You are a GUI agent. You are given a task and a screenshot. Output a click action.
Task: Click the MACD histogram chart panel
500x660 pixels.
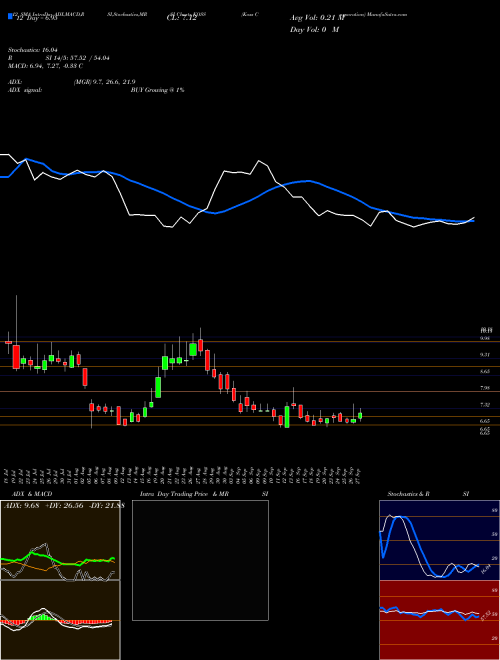60,620
